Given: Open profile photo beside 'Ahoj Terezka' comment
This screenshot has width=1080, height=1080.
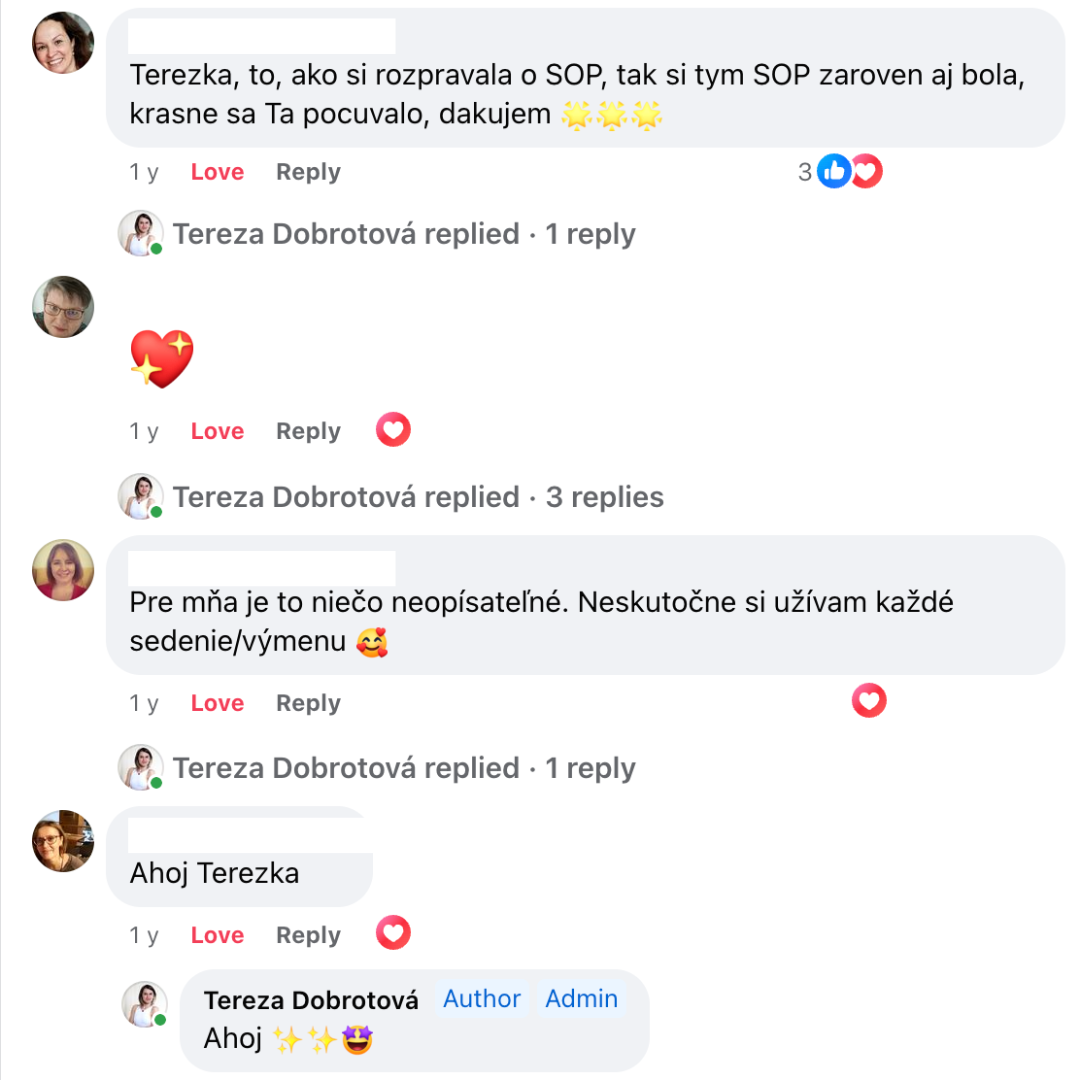Looking at the screenshot, I should click(64, 841).
